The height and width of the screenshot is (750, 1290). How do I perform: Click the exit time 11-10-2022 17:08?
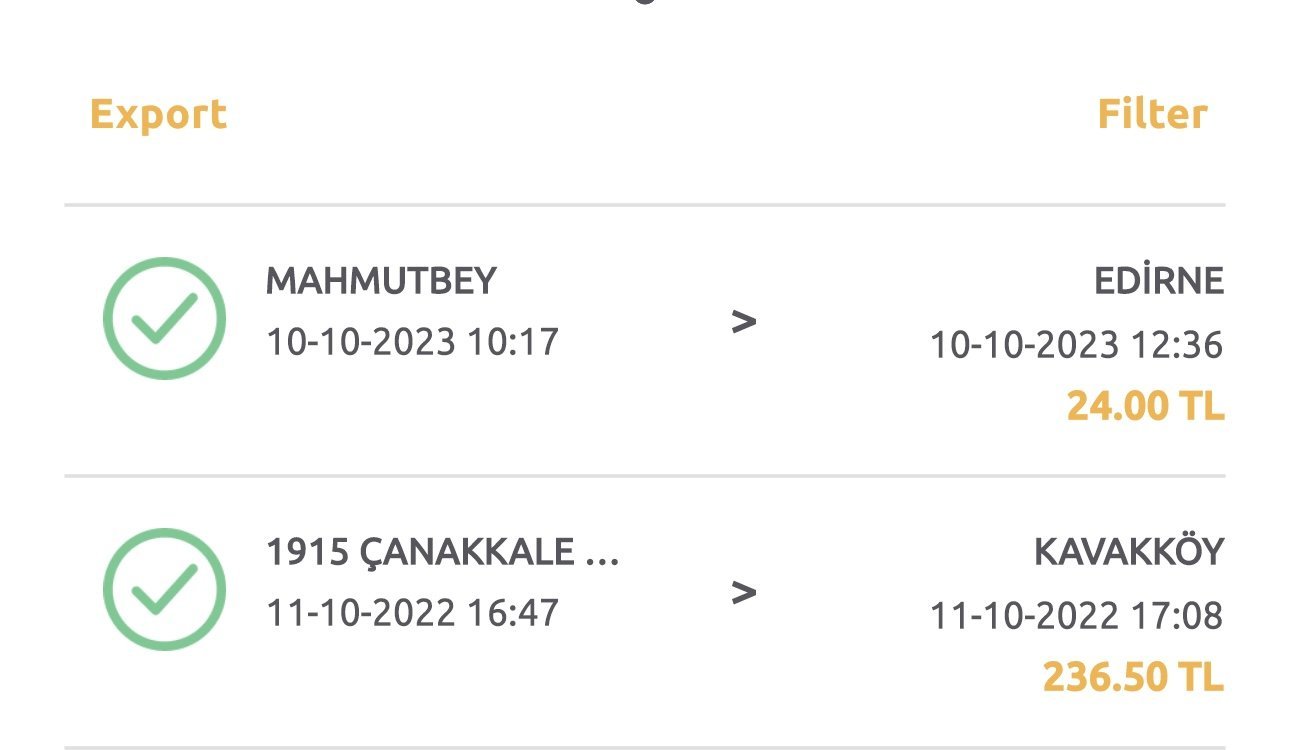point(1076,615)
